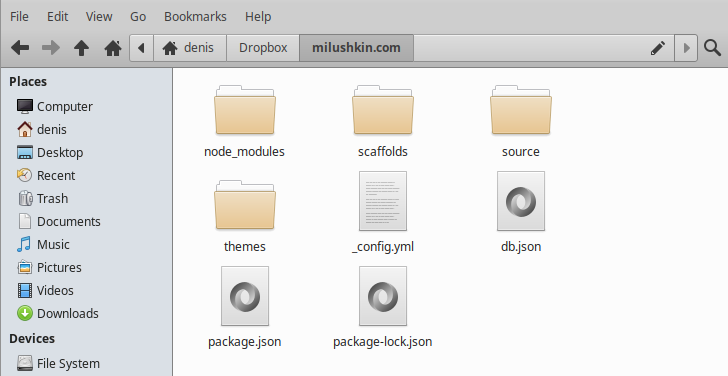This screenshot has width=728, height=376.
Task: Open Desktop in Places sidebar
Action: click(x=50, y=152)
